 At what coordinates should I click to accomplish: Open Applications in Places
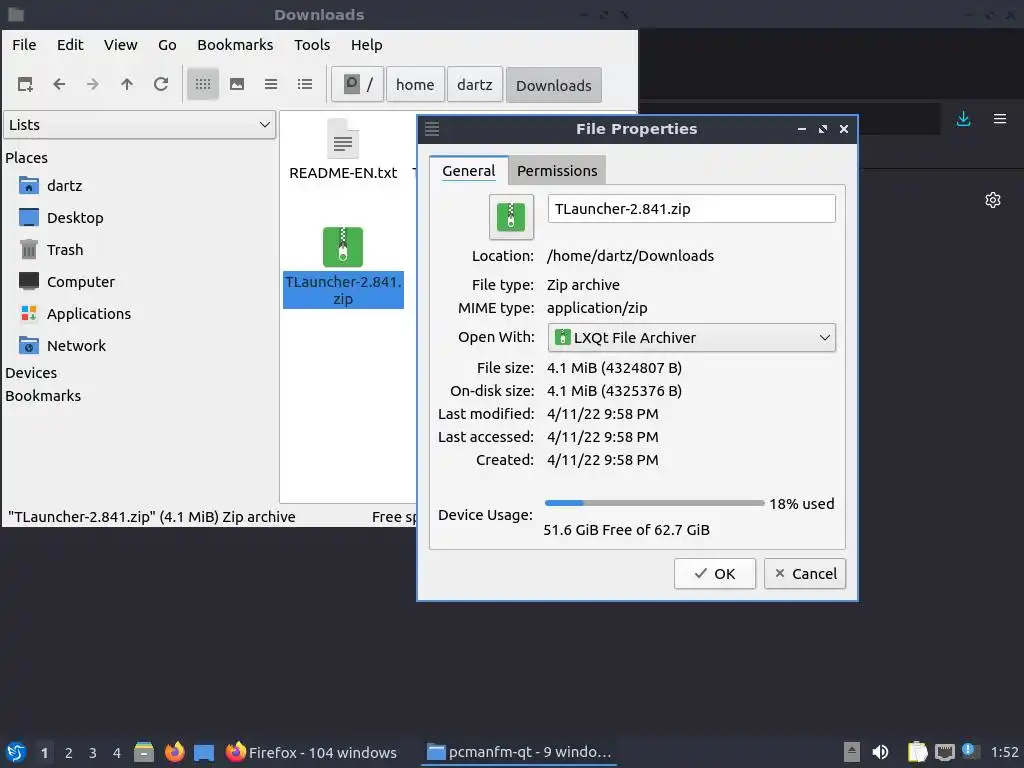point(89,314)
